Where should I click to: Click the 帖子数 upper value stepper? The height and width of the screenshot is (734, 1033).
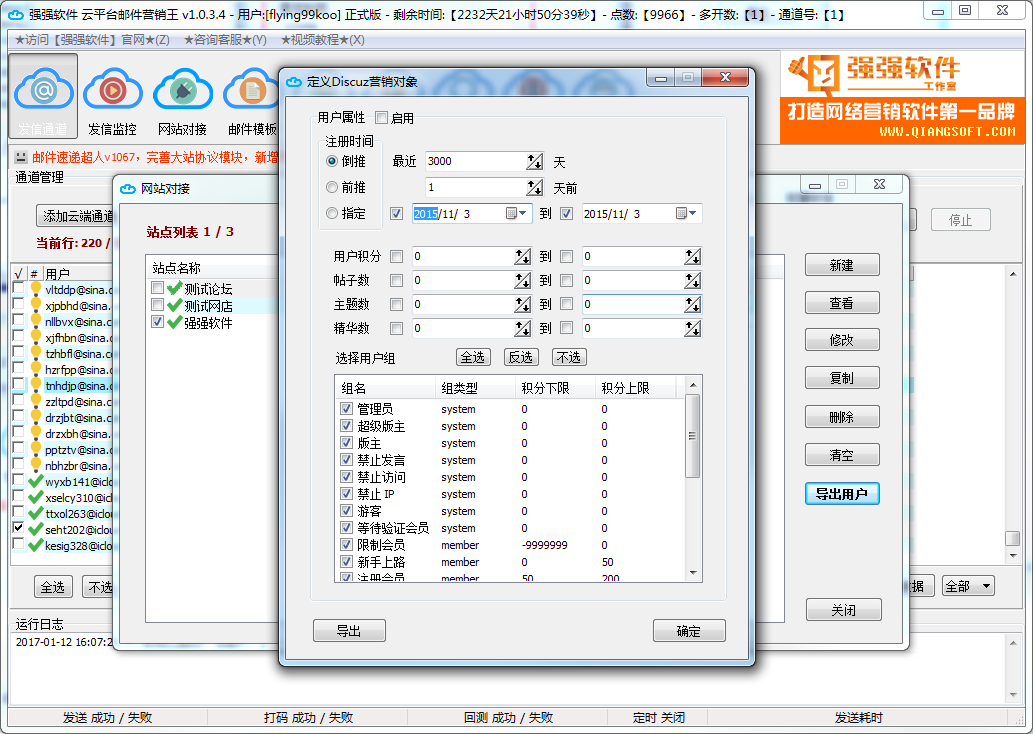coord(692,281)
